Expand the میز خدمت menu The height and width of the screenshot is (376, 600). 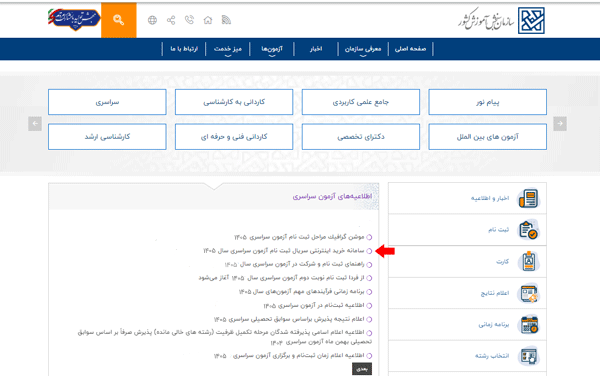[228, 49]
